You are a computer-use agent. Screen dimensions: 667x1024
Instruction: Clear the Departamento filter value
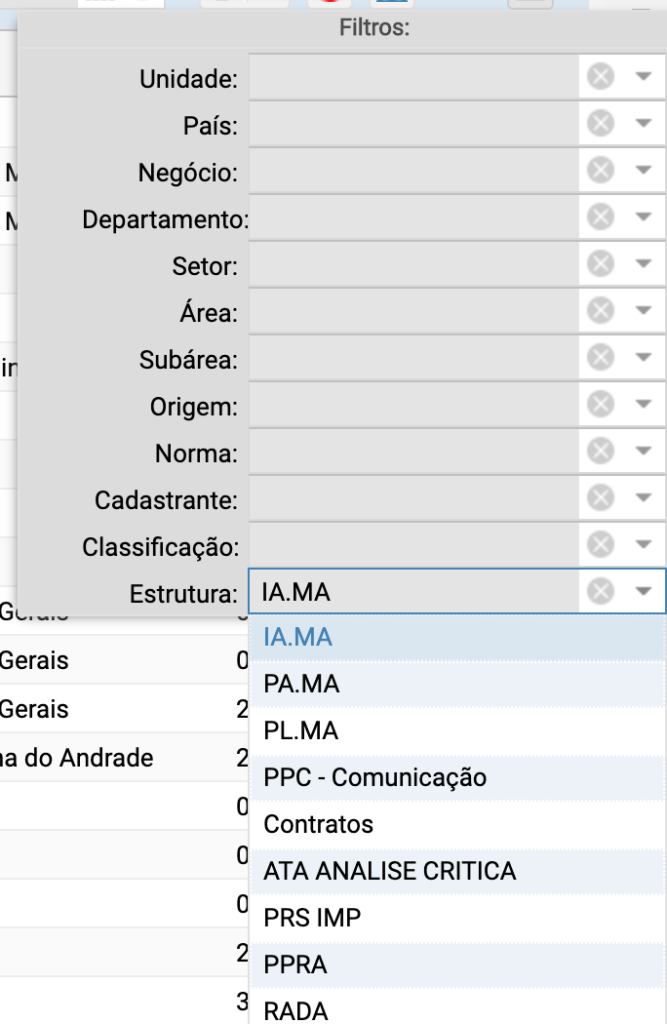(x=600, y=217)
